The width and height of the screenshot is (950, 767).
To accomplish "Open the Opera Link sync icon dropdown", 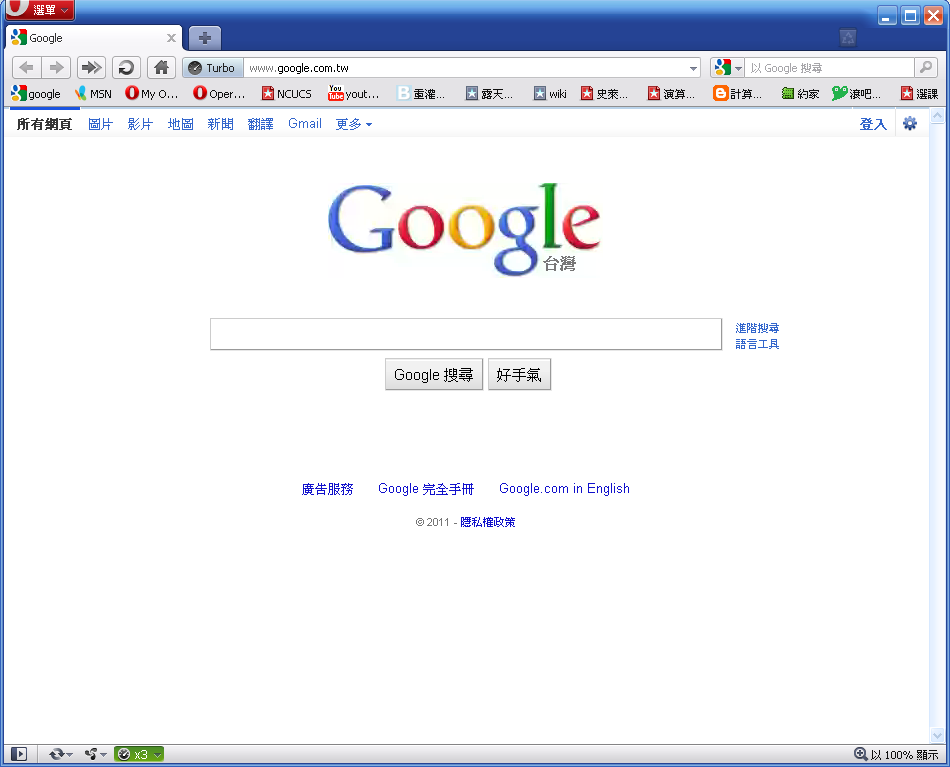I will (61, 754).
